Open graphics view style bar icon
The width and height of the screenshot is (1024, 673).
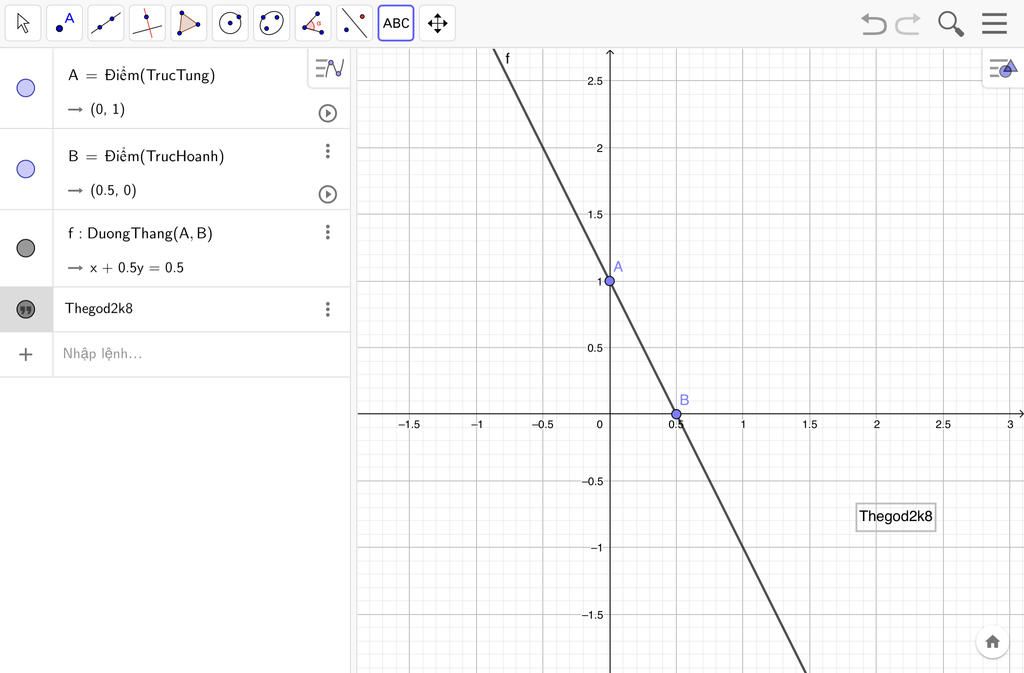coord(1003,68)
